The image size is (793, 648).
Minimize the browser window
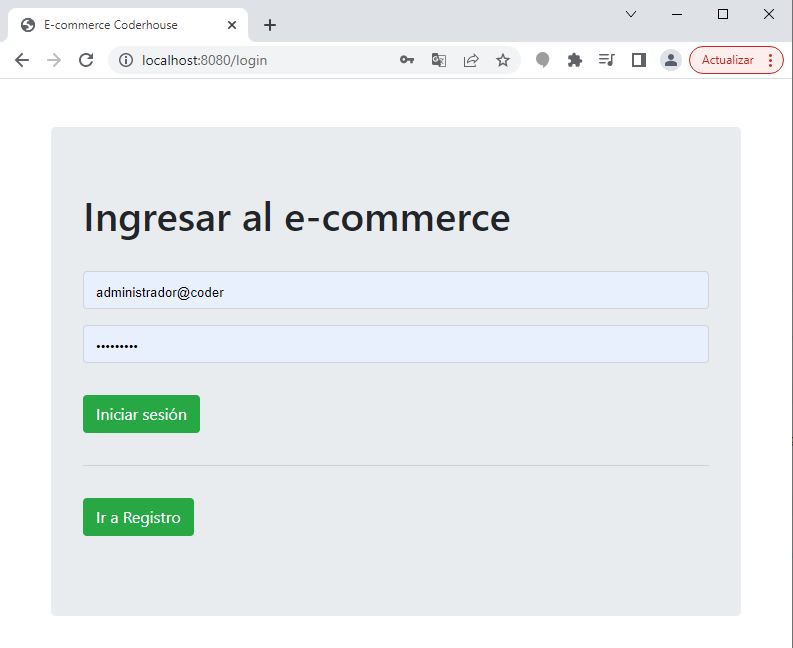coord(677,14)
